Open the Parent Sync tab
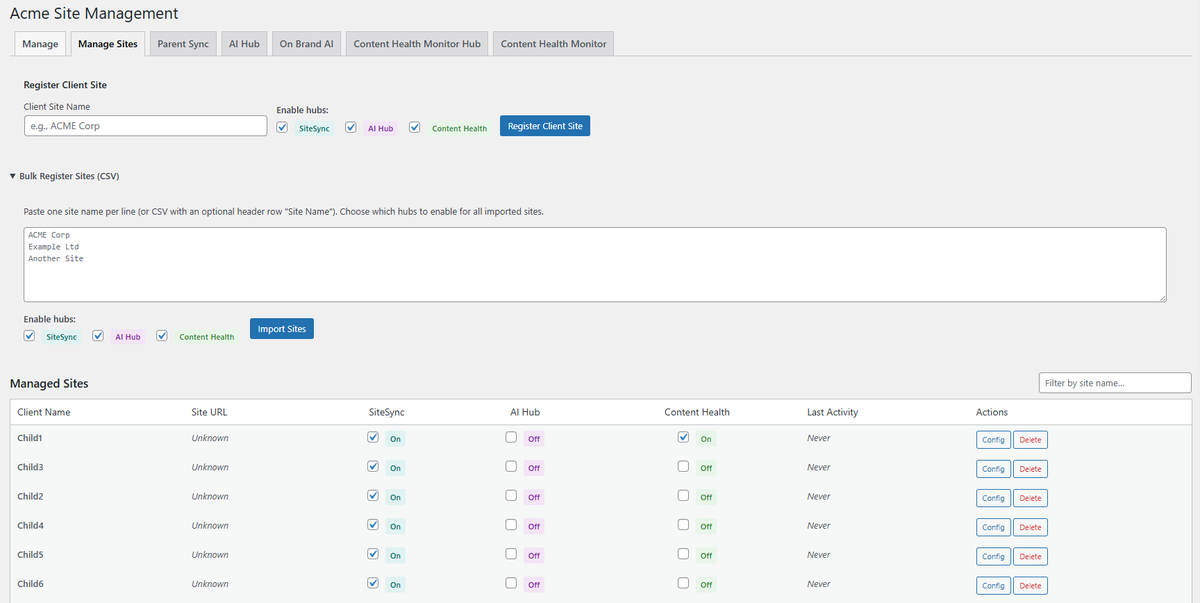Screen dimensions: 1200x603 pos(183,44)
